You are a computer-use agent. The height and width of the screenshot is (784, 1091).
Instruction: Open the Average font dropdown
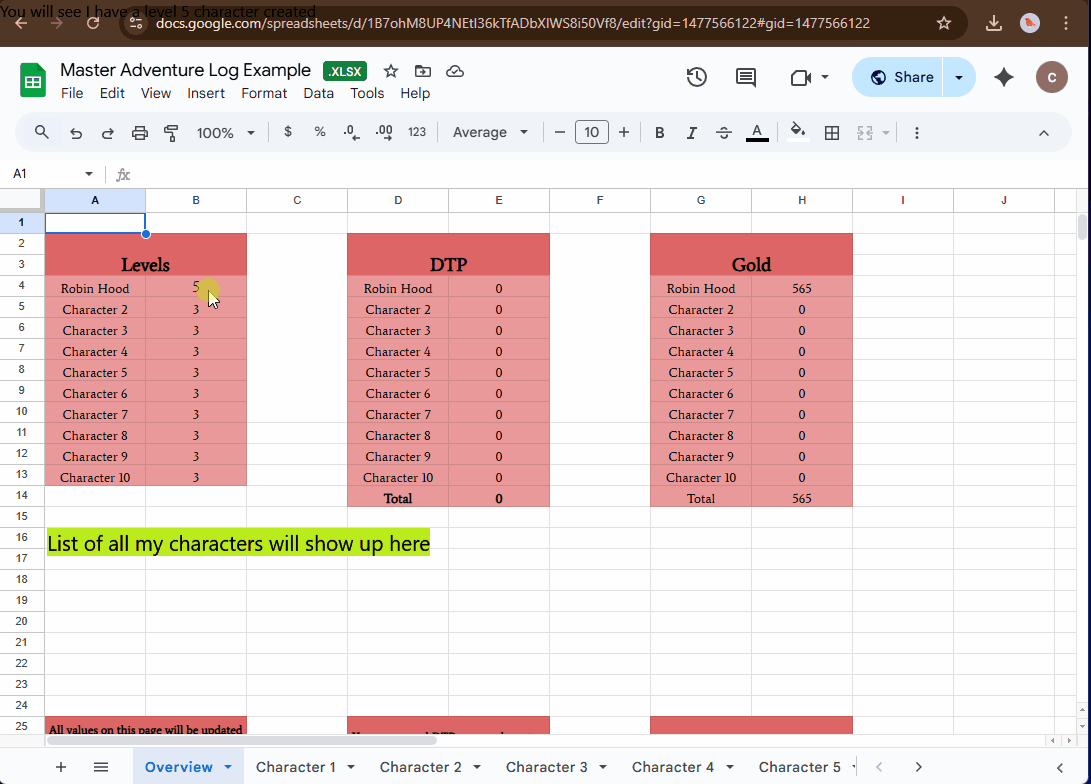click(491, 132)
